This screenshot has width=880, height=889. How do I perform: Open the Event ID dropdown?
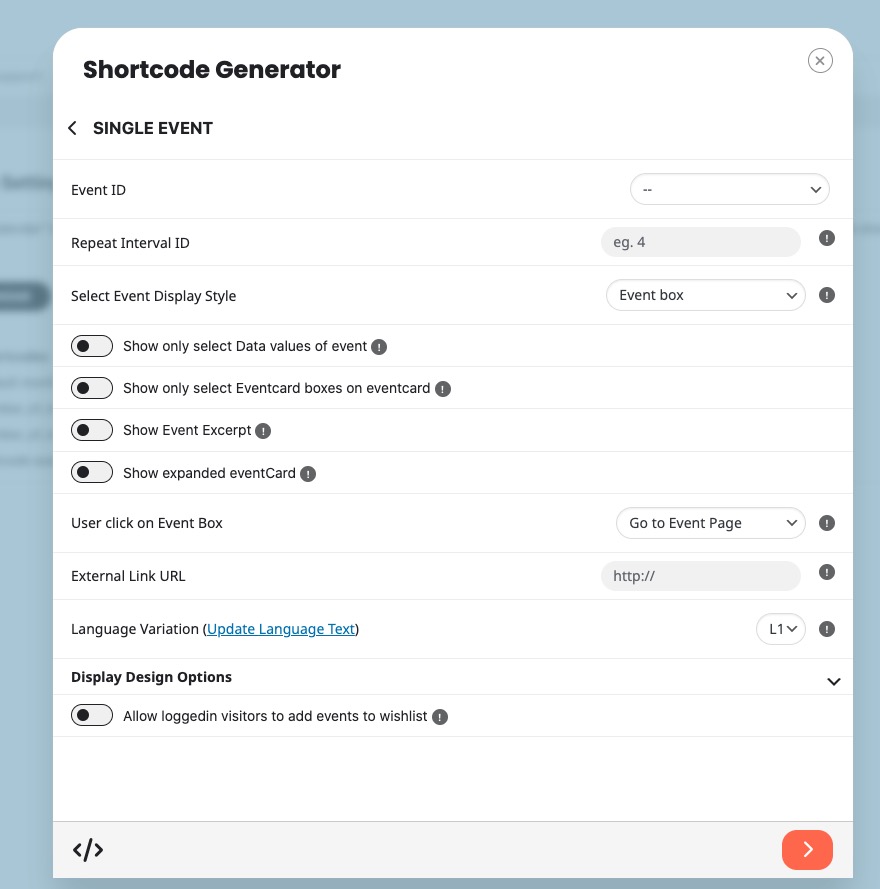730,189
